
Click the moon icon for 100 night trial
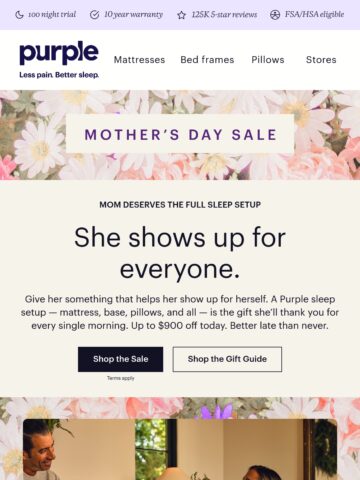pos(19,15)
